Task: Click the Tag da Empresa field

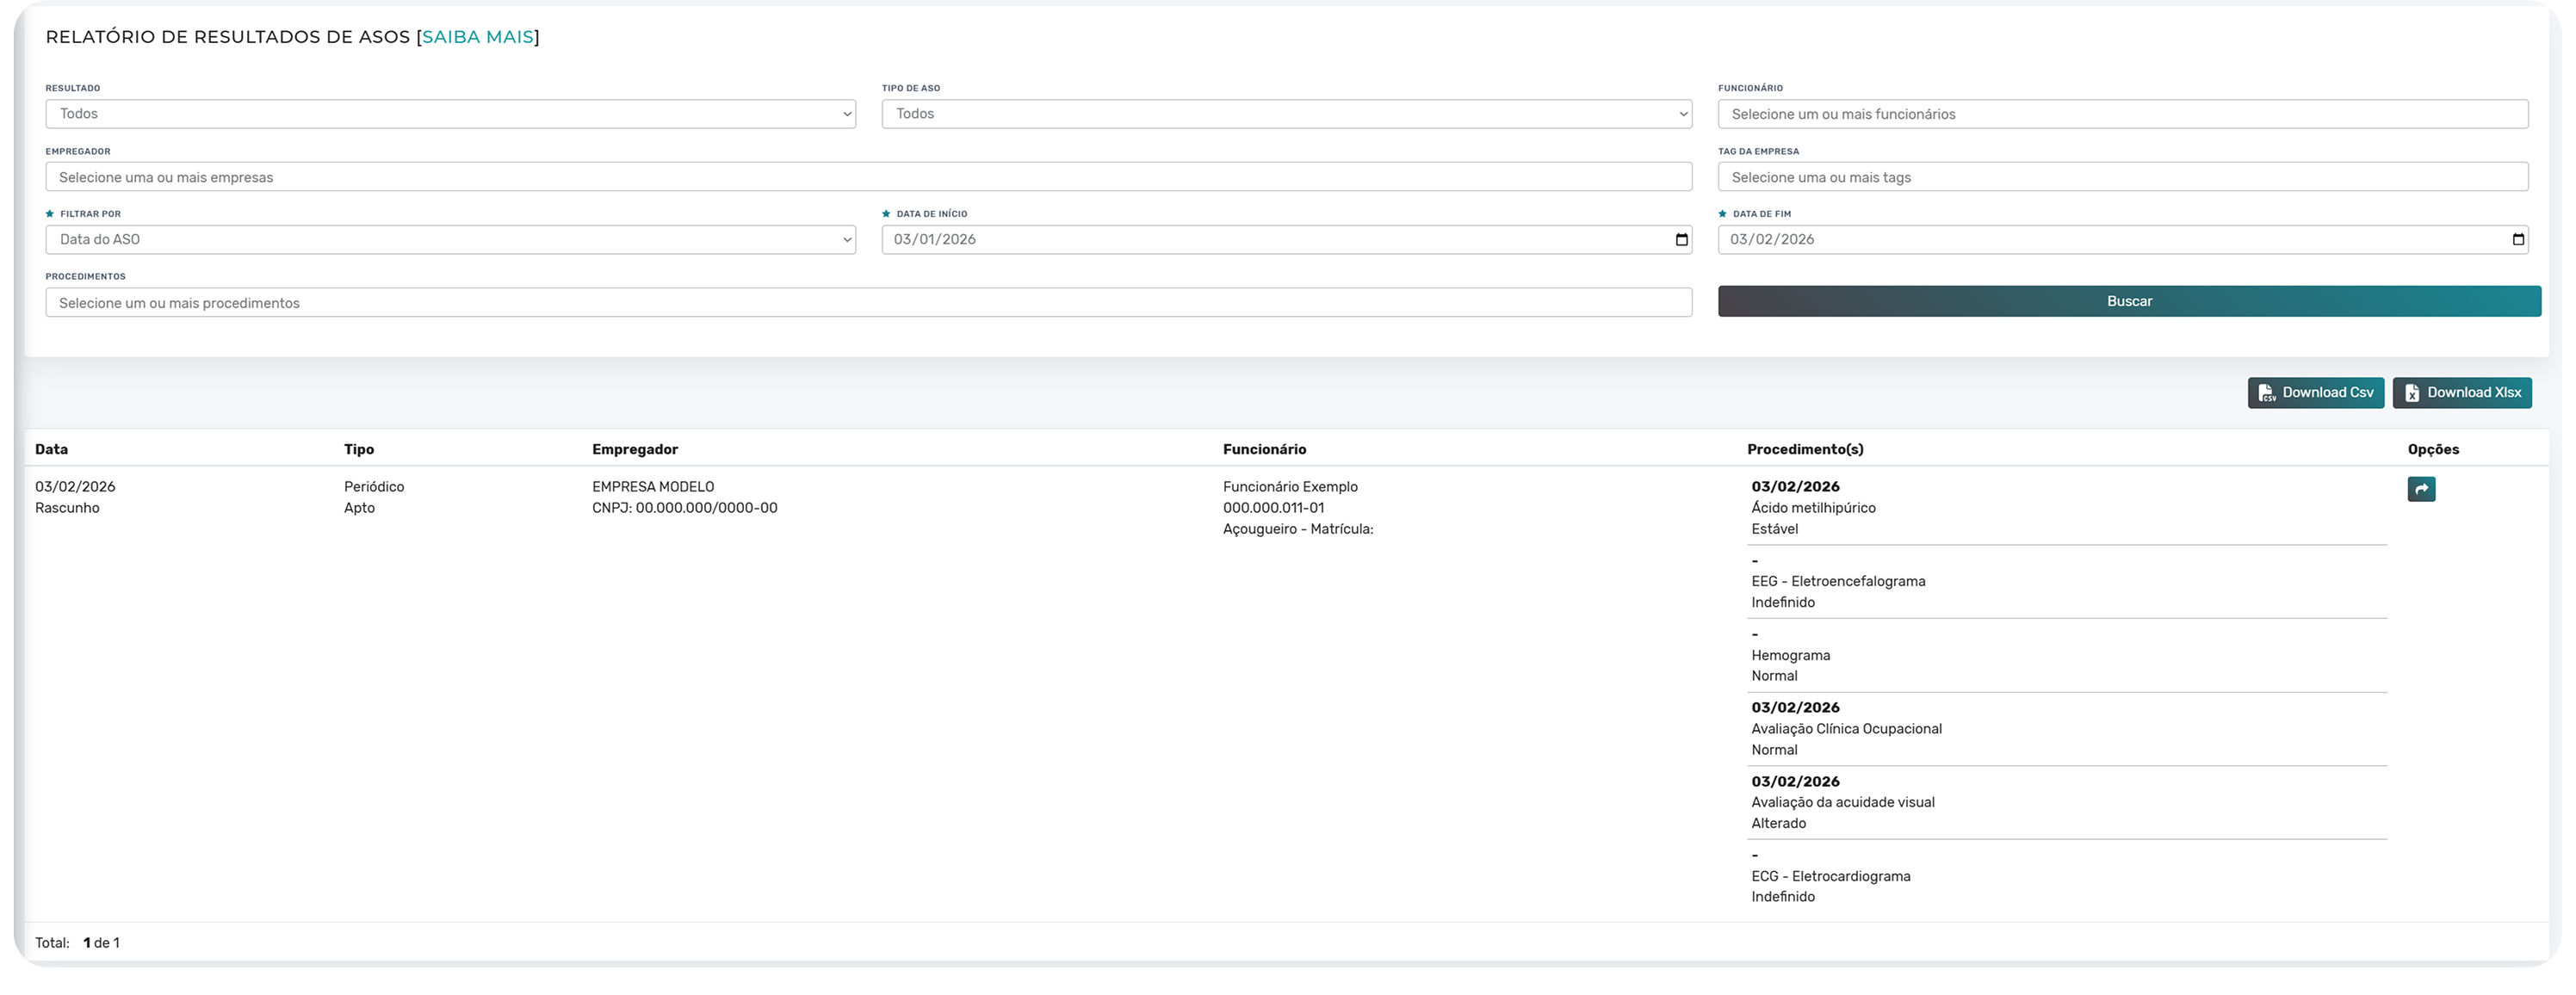Action: click(2122, 177)
